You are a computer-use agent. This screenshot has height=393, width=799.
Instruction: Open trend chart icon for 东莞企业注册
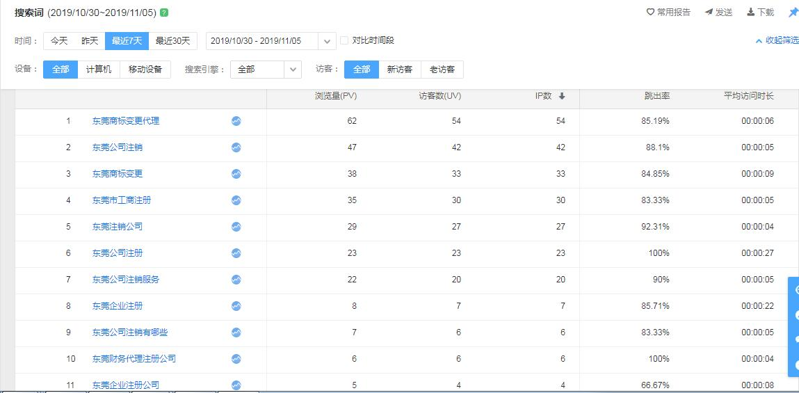(x=236, y=306)
